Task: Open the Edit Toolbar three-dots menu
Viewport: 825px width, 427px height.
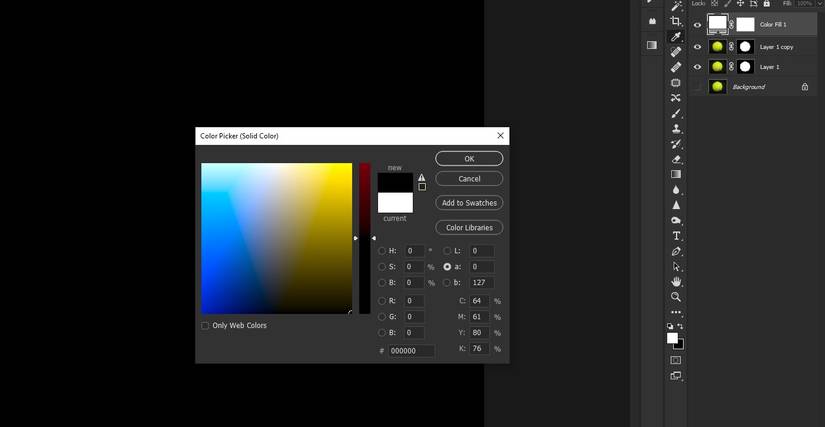Action: tap(676, 312)
